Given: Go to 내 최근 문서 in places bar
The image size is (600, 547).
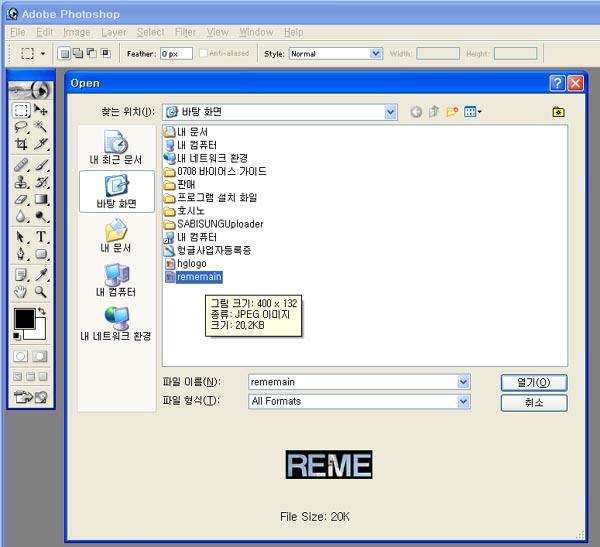Looking at the screenshot, I should (116, 147).
